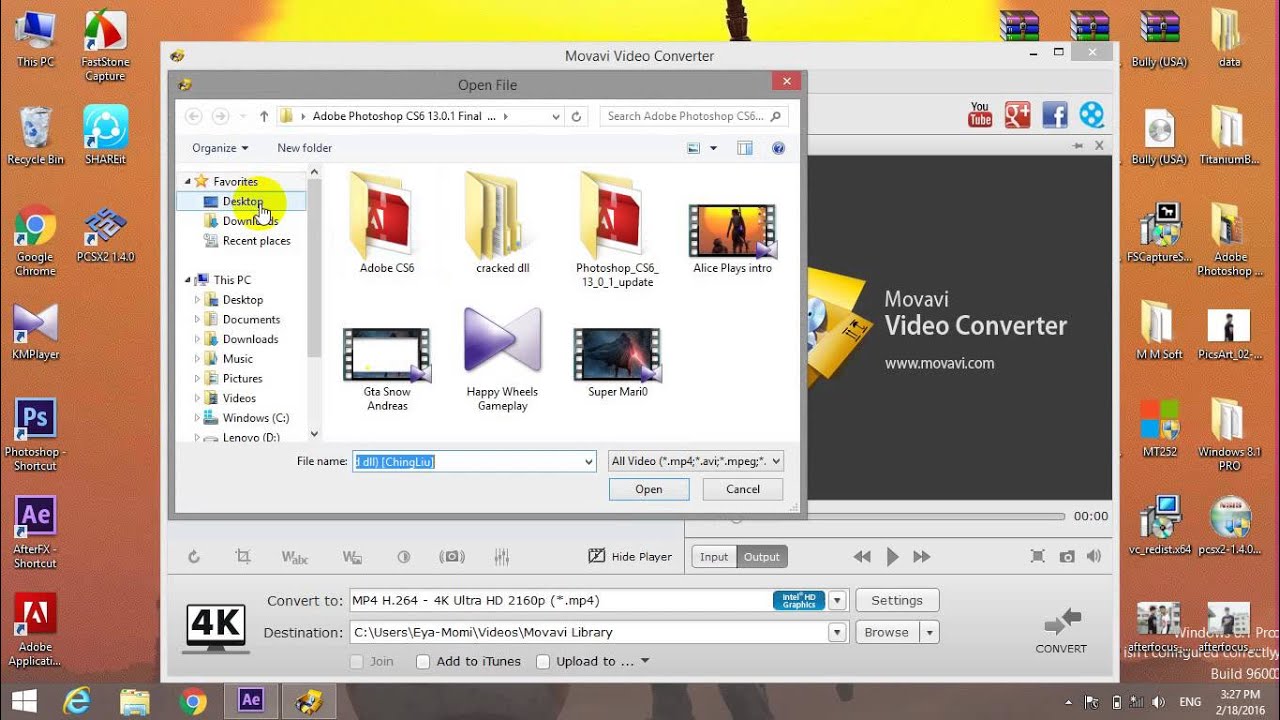Screen dimensions: 1280x720
Task: Click the New folder button
Action: 304,148
